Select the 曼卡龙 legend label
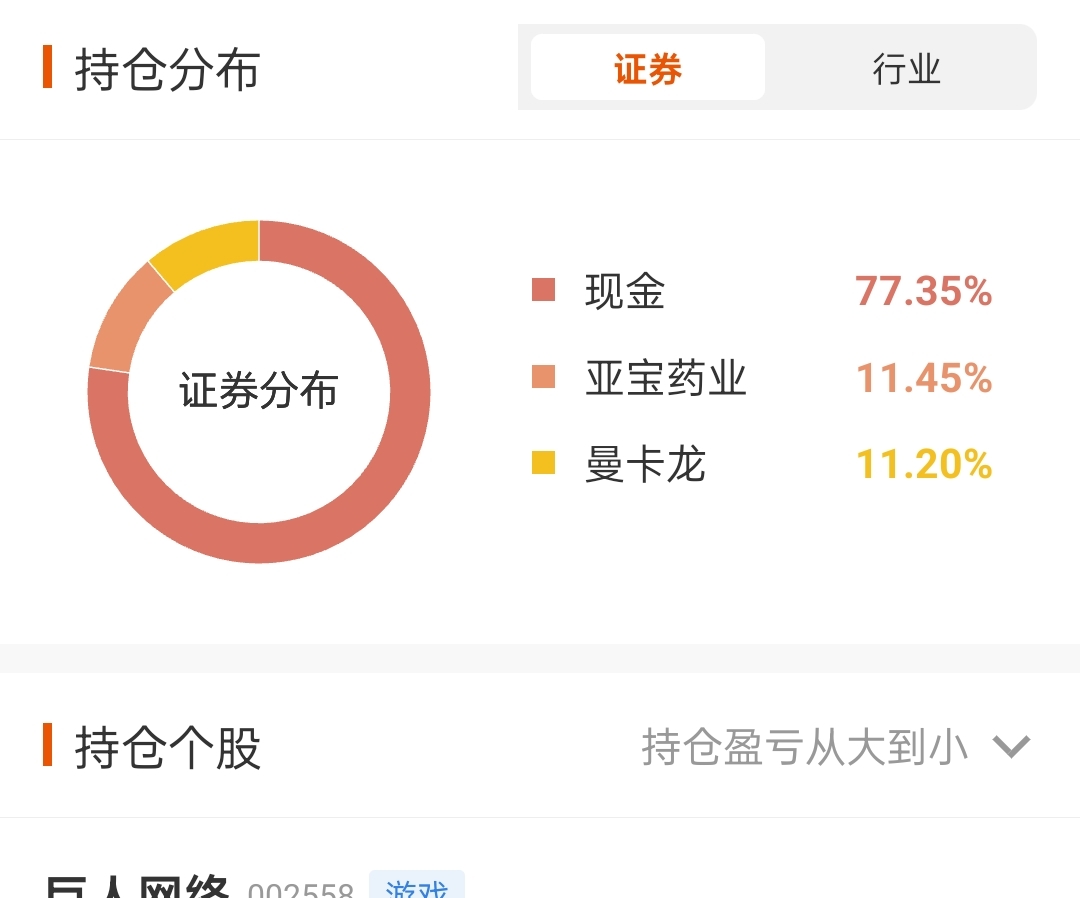The width and height of the screenshot is (1080, 898). tap(645, 463)
